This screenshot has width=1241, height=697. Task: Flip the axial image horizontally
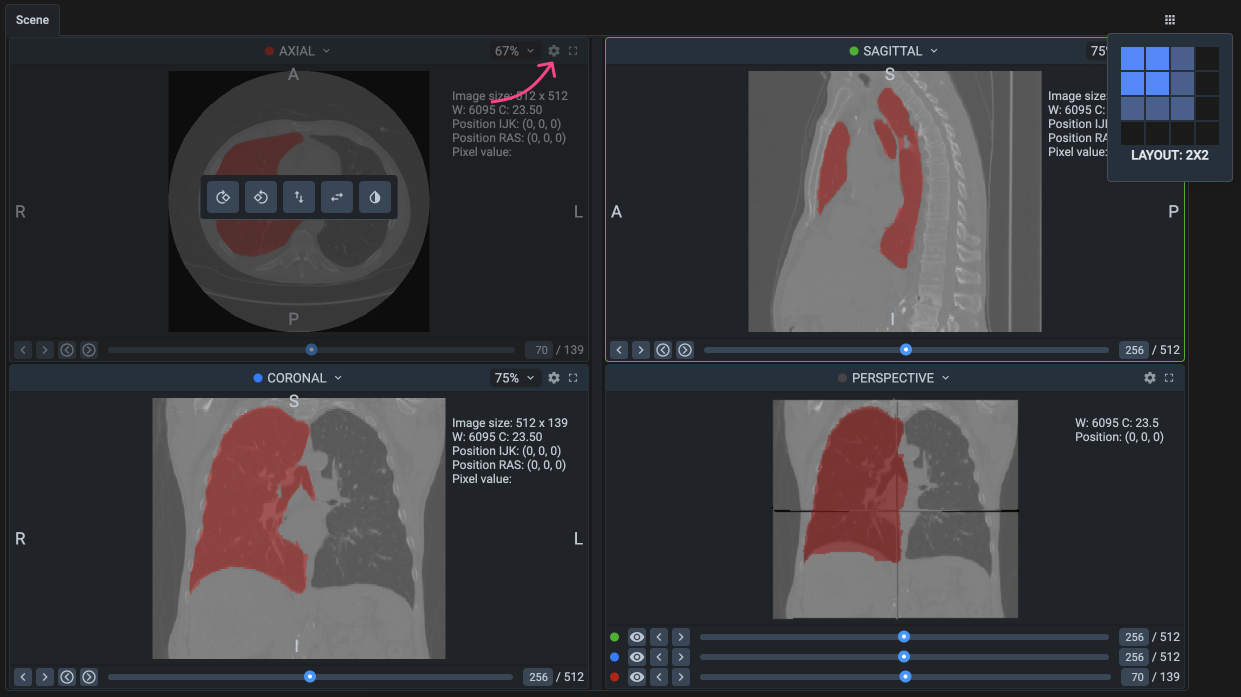pyautogui.click(x=337, y=198)
